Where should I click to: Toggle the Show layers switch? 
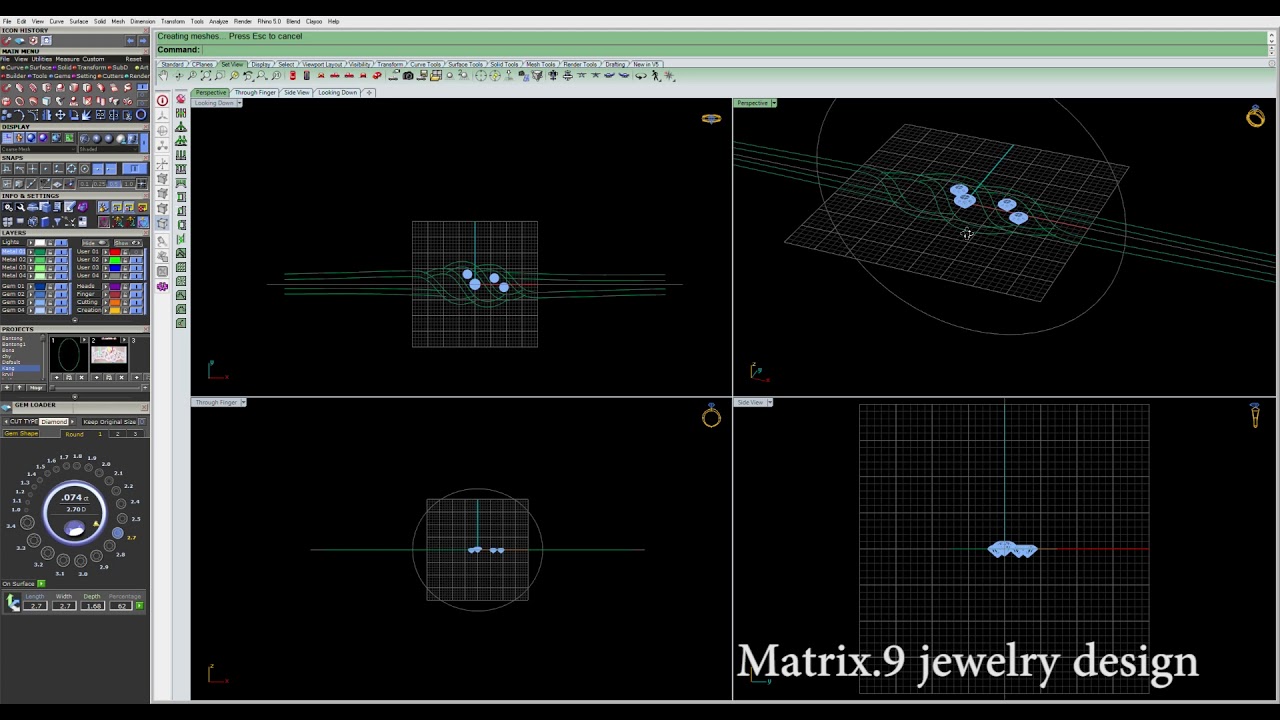point(128,243)
